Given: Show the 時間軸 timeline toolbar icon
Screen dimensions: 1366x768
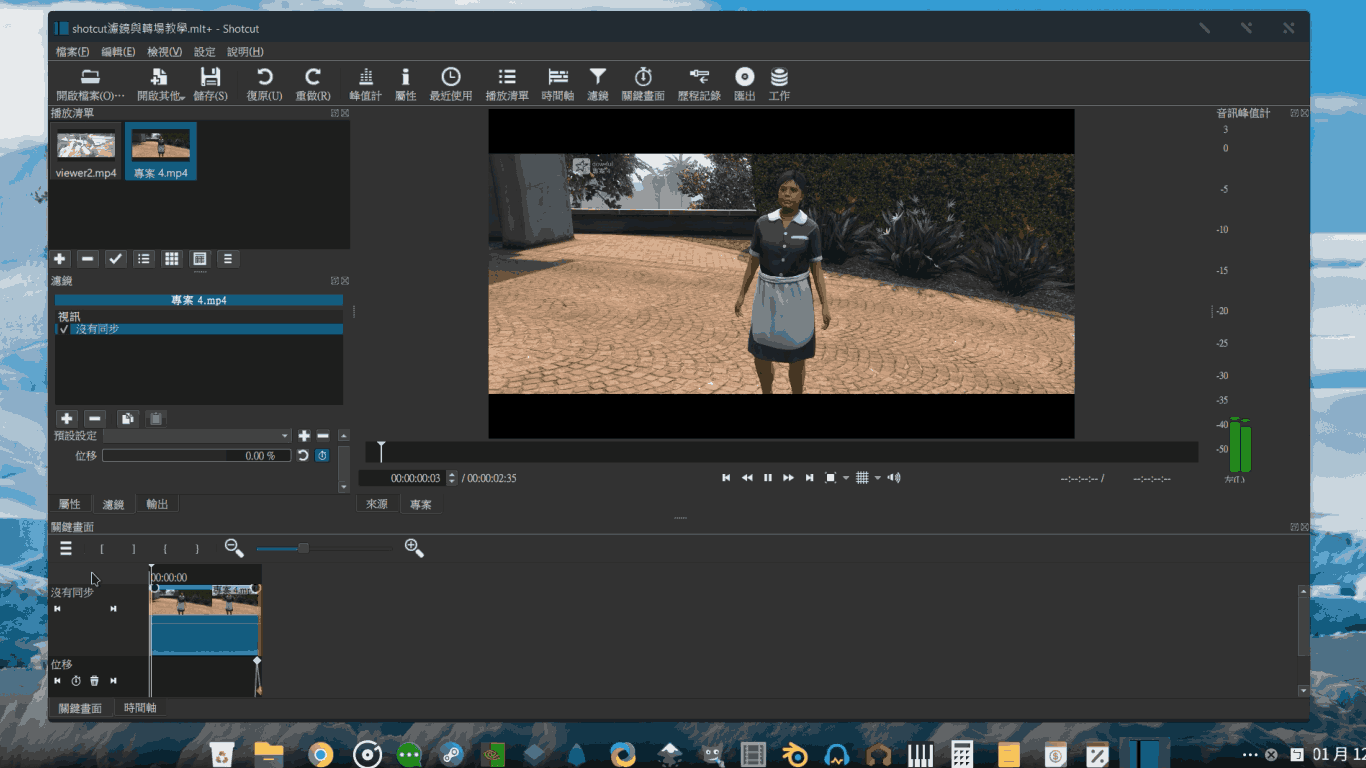Looking at the screenshot, I should click(558, 84).
